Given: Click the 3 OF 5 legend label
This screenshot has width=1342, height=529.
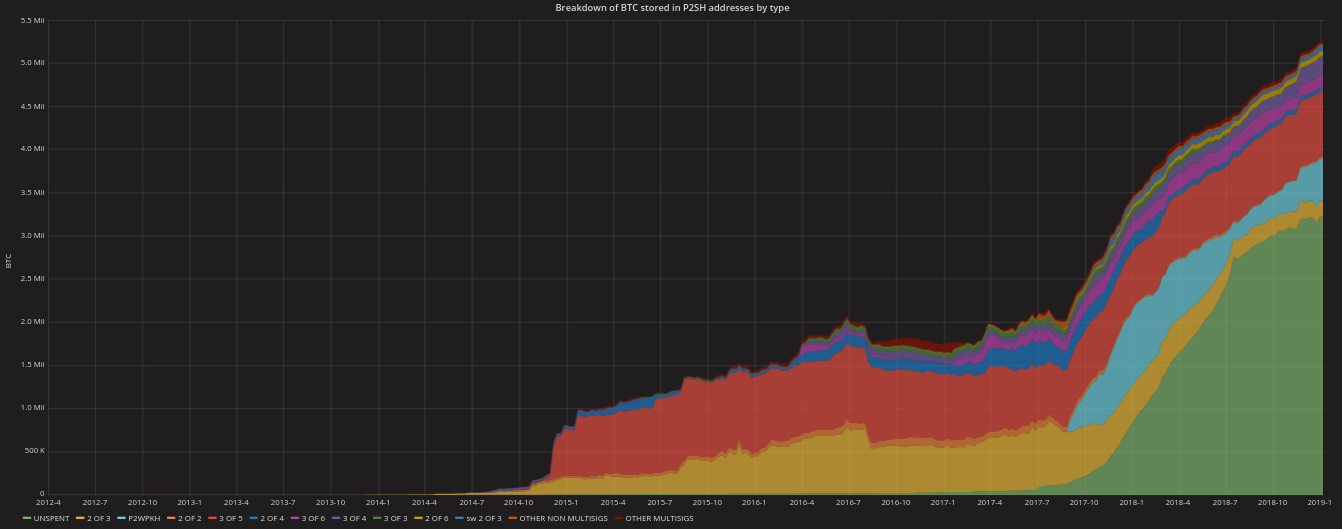Looking at the screenshot, I should (229, 518).
